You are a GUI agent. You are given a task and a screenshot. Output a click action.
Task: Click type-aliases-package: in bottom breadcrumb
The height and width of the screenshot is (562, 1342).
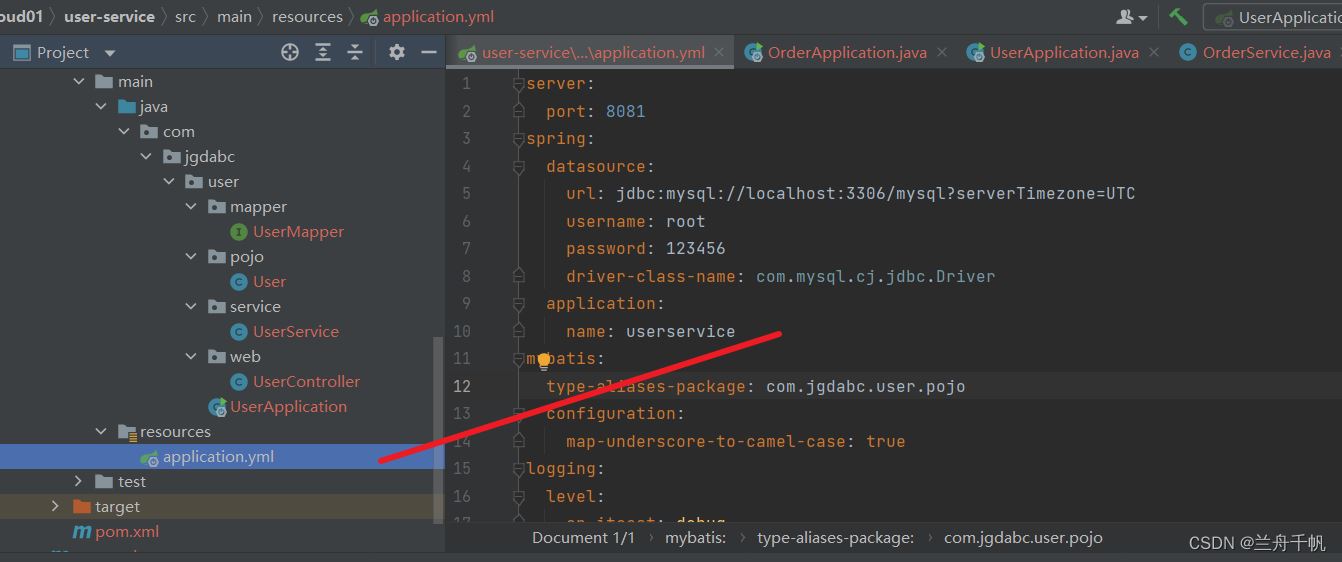[836, 538]
